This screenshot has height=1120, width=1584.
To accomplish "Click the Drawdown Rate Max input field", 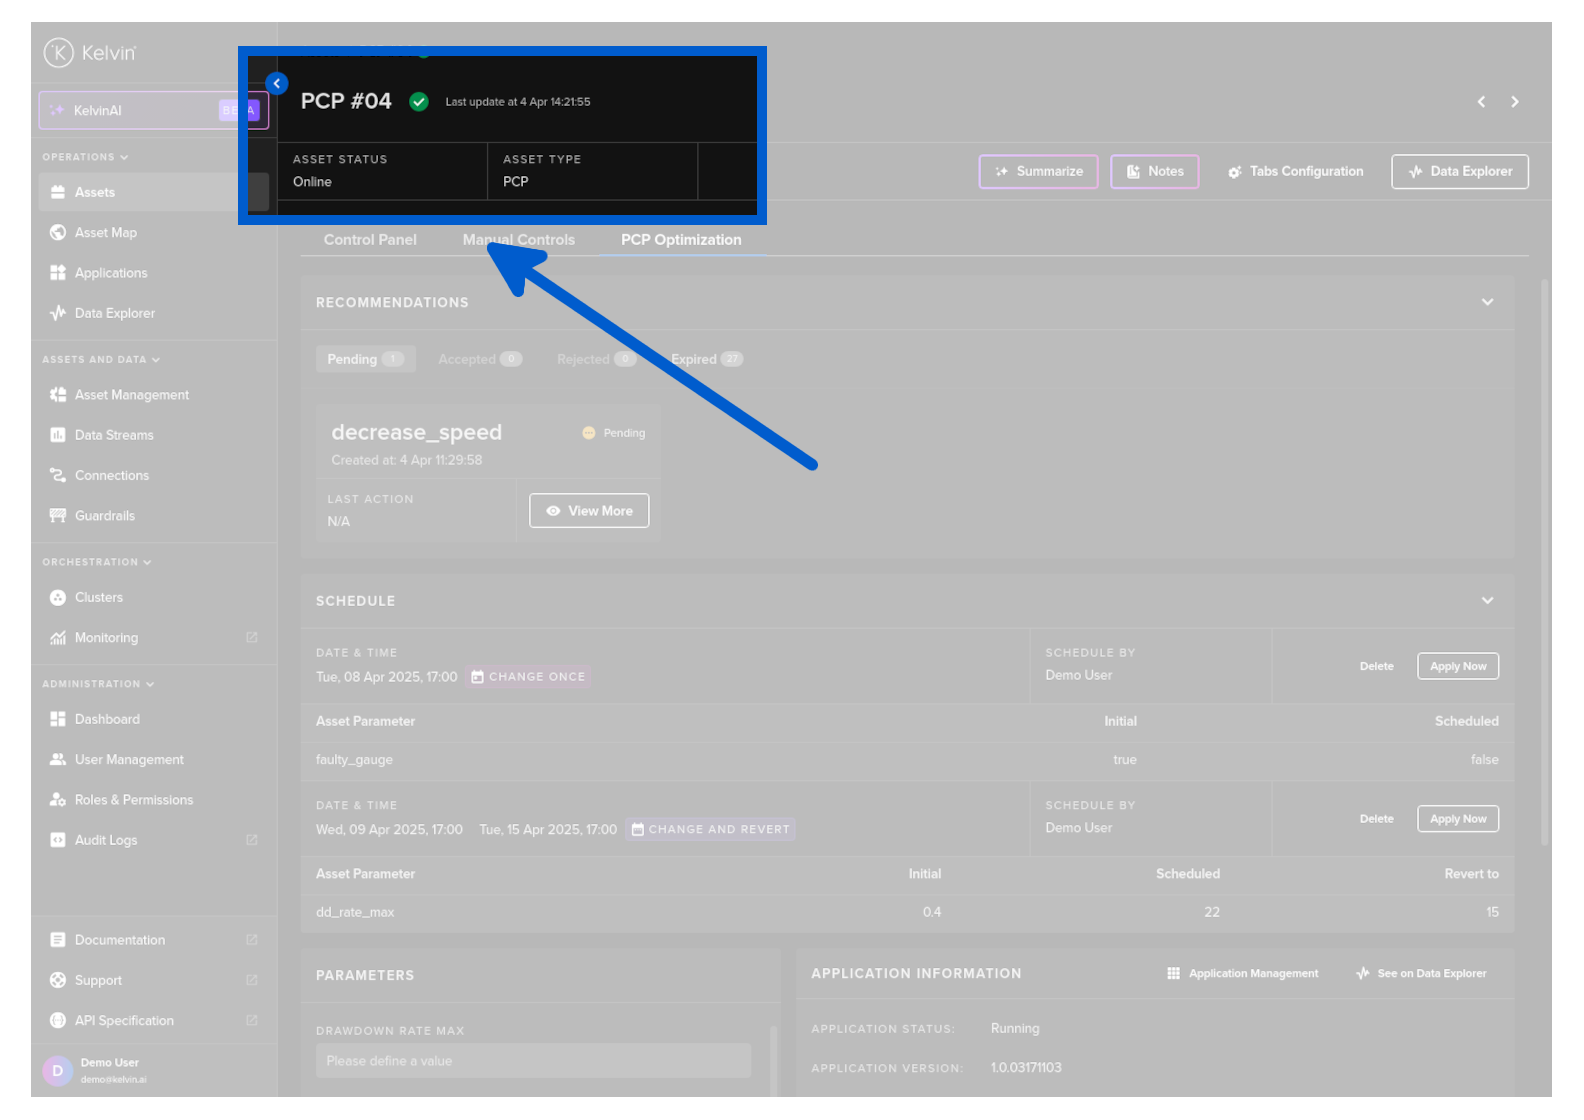I will click(533, 1061).
